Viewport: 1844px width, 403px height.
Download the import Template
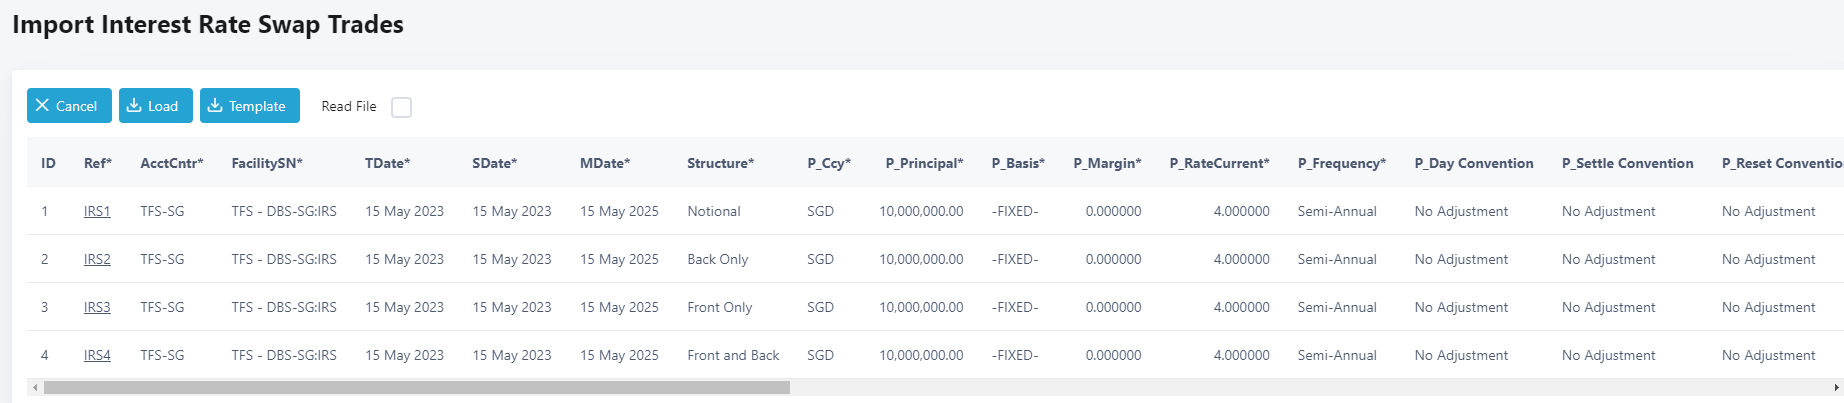249,106
